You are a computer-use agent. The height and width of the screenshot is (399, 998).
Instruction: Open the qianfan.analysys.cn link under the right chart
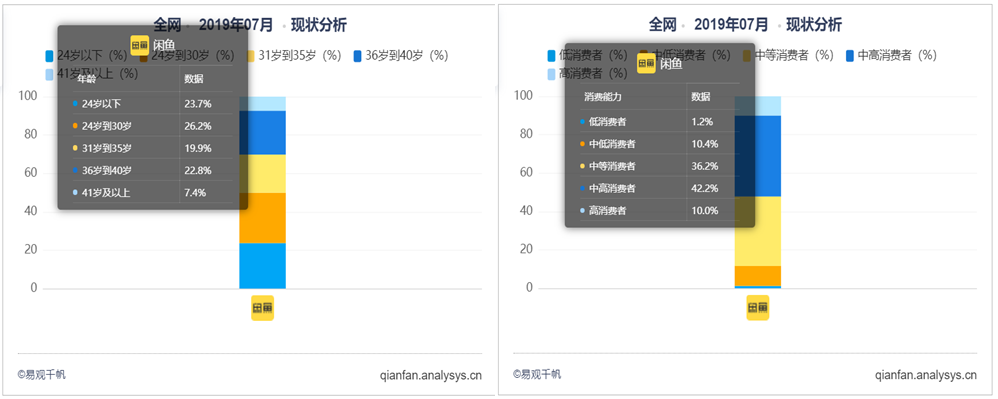pyautogui.click(x=925, y=375)
